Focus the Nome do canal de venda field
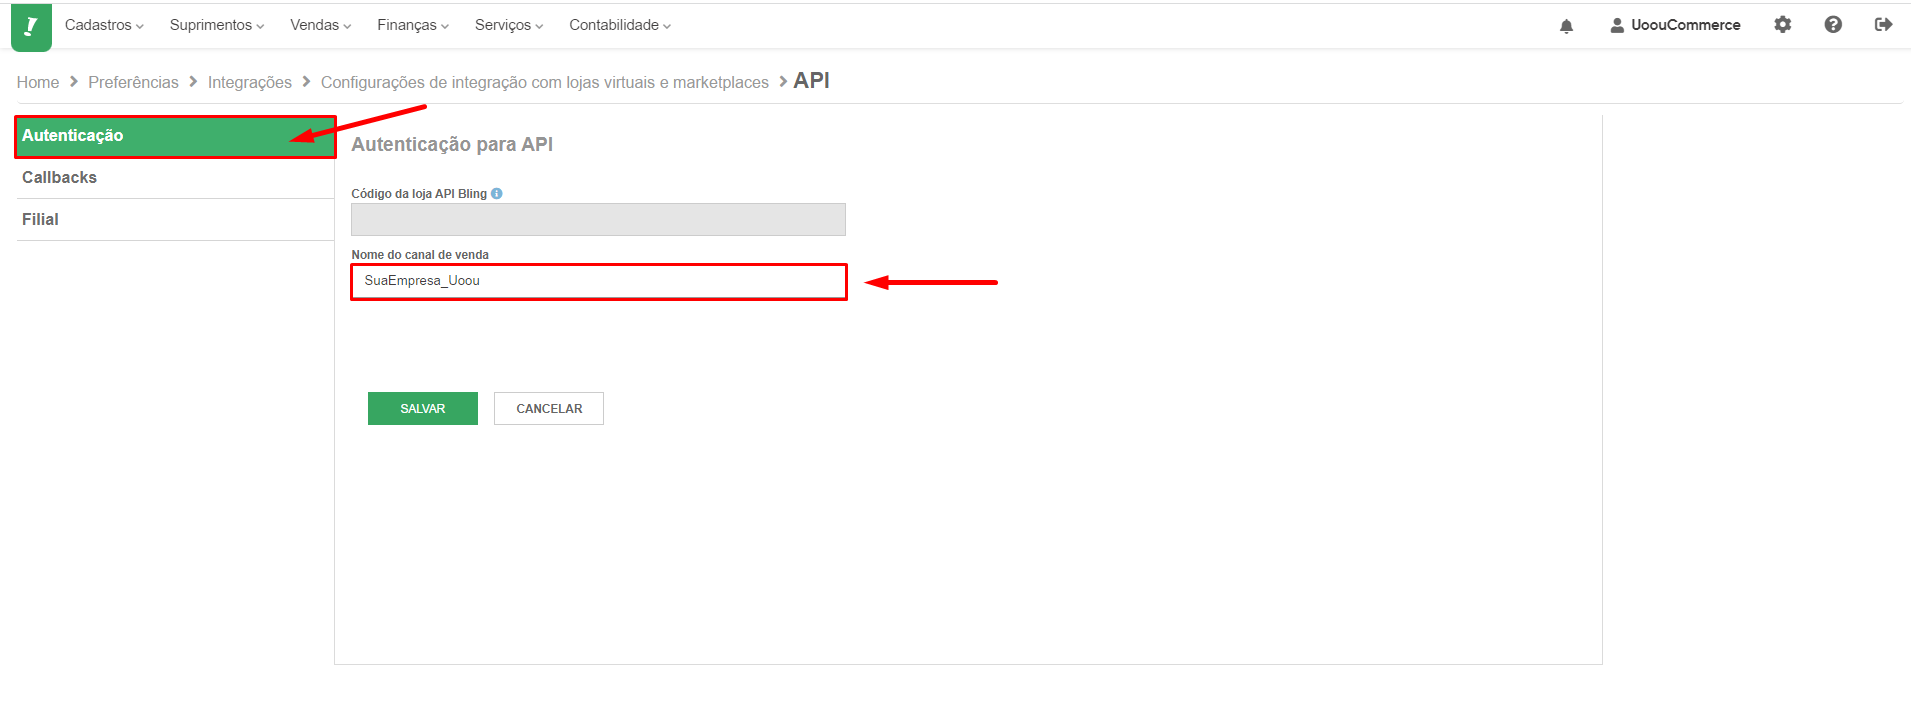This screenshot has width=1911, height=708. [599, 282]
